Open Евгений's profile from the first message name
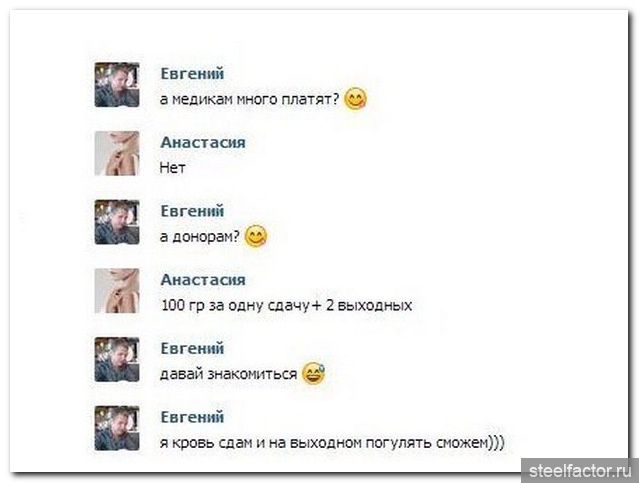 tap(192, 74)
